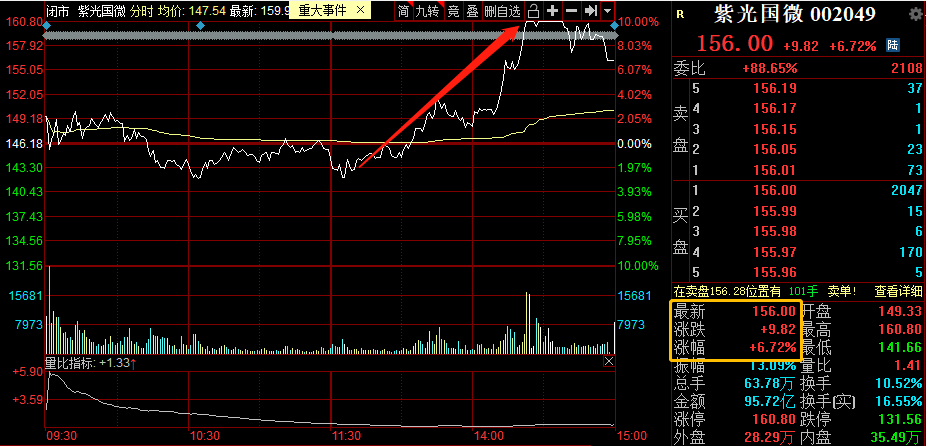Click the 跌停 131.56 value
The height and width of the screenshot is (446, 926).
899,419
